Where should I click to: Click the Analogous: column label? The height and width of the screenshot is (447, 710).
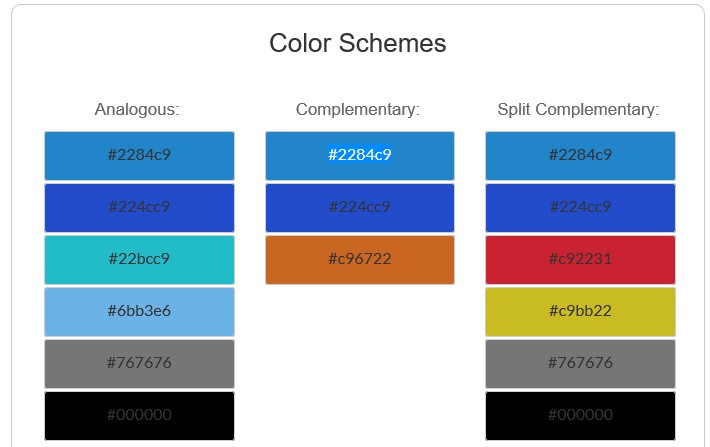(137, 110)
